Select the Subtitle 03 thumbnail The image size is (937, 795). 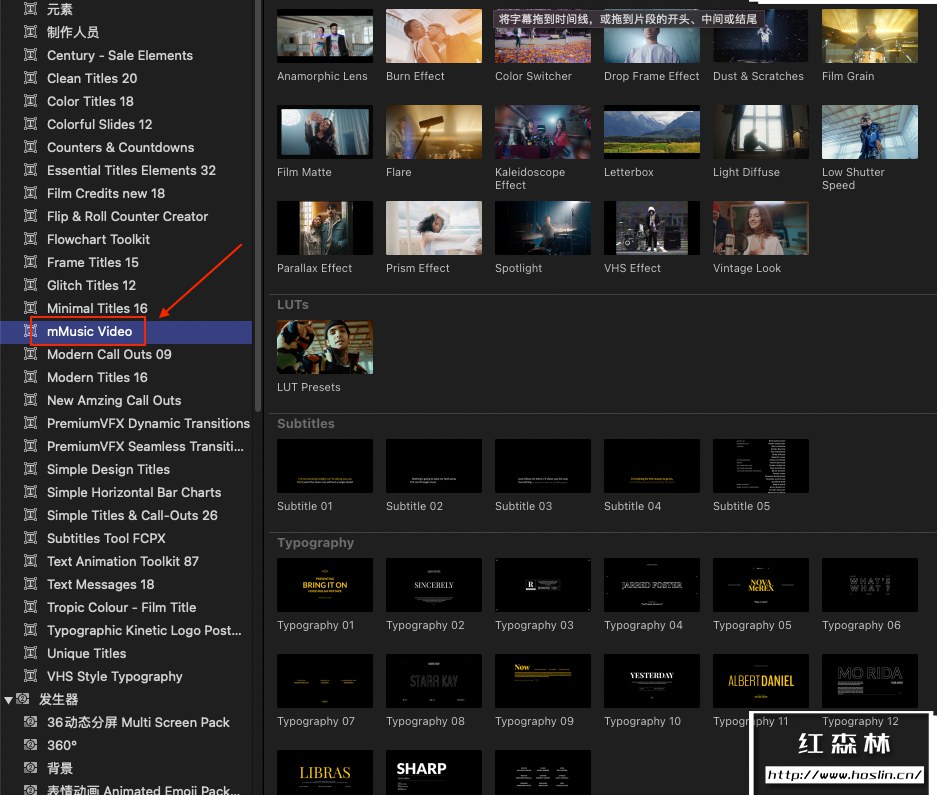point(543,466)
